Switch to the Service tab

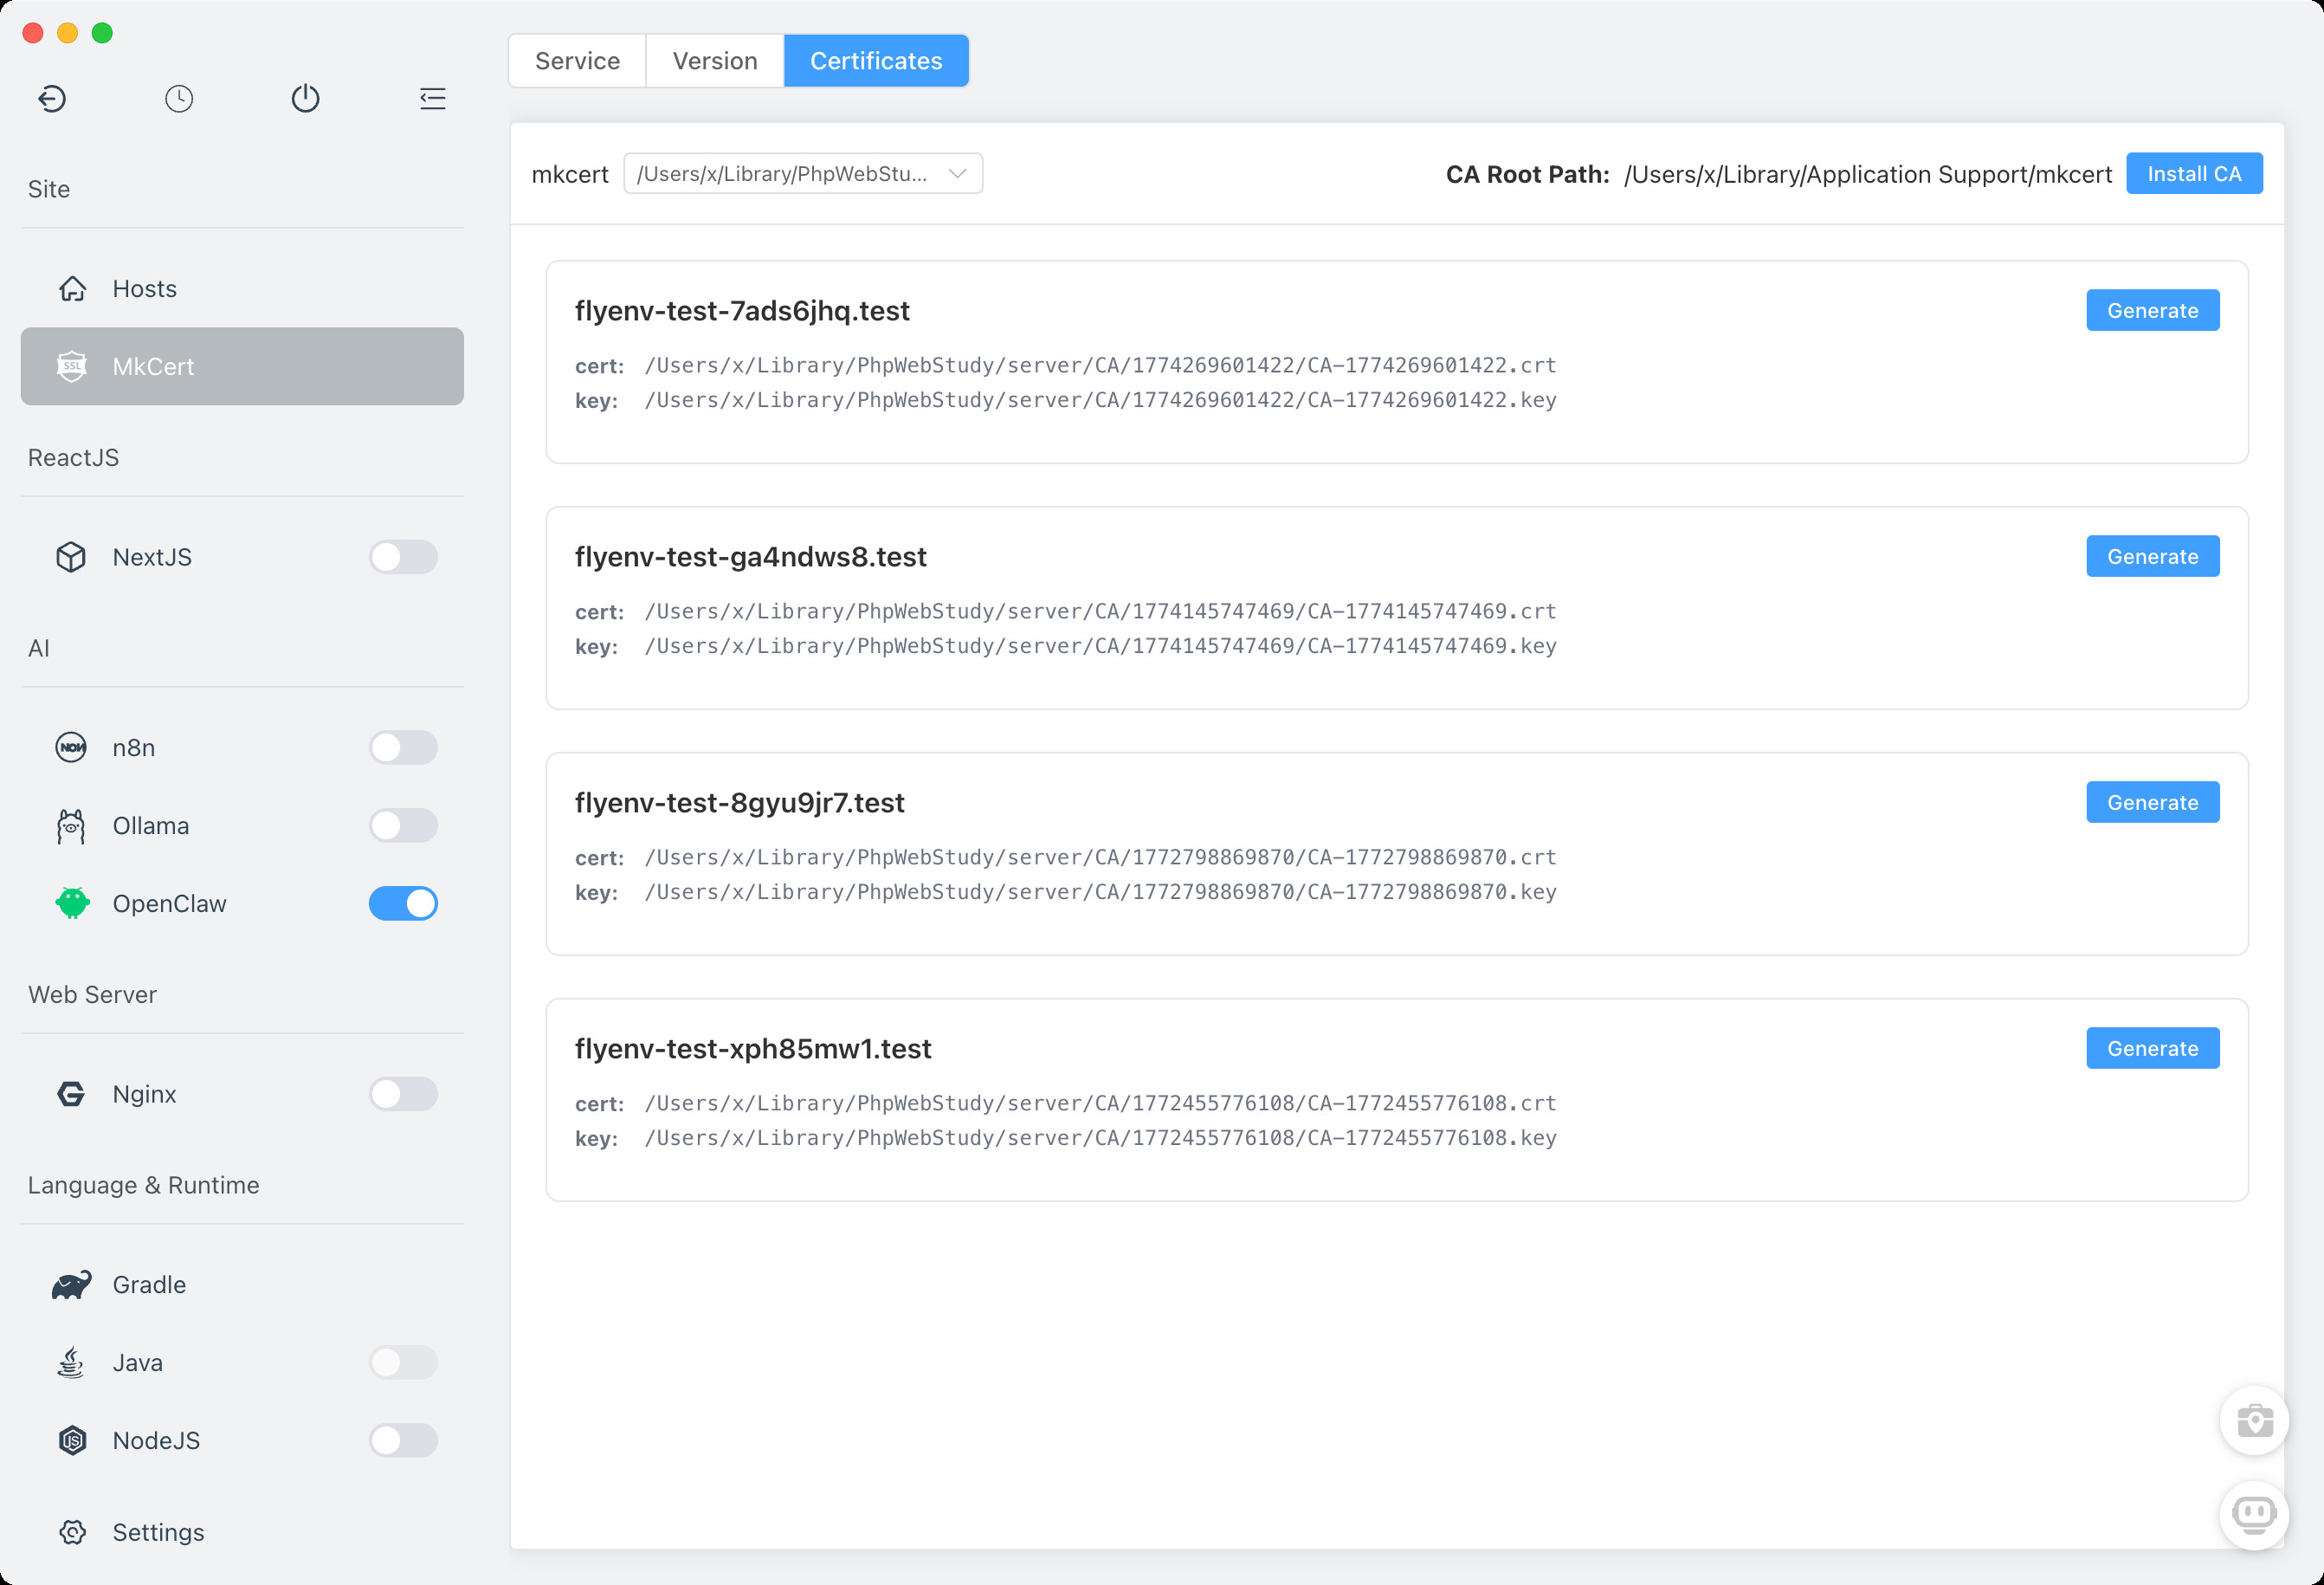[x=577, y=61]
